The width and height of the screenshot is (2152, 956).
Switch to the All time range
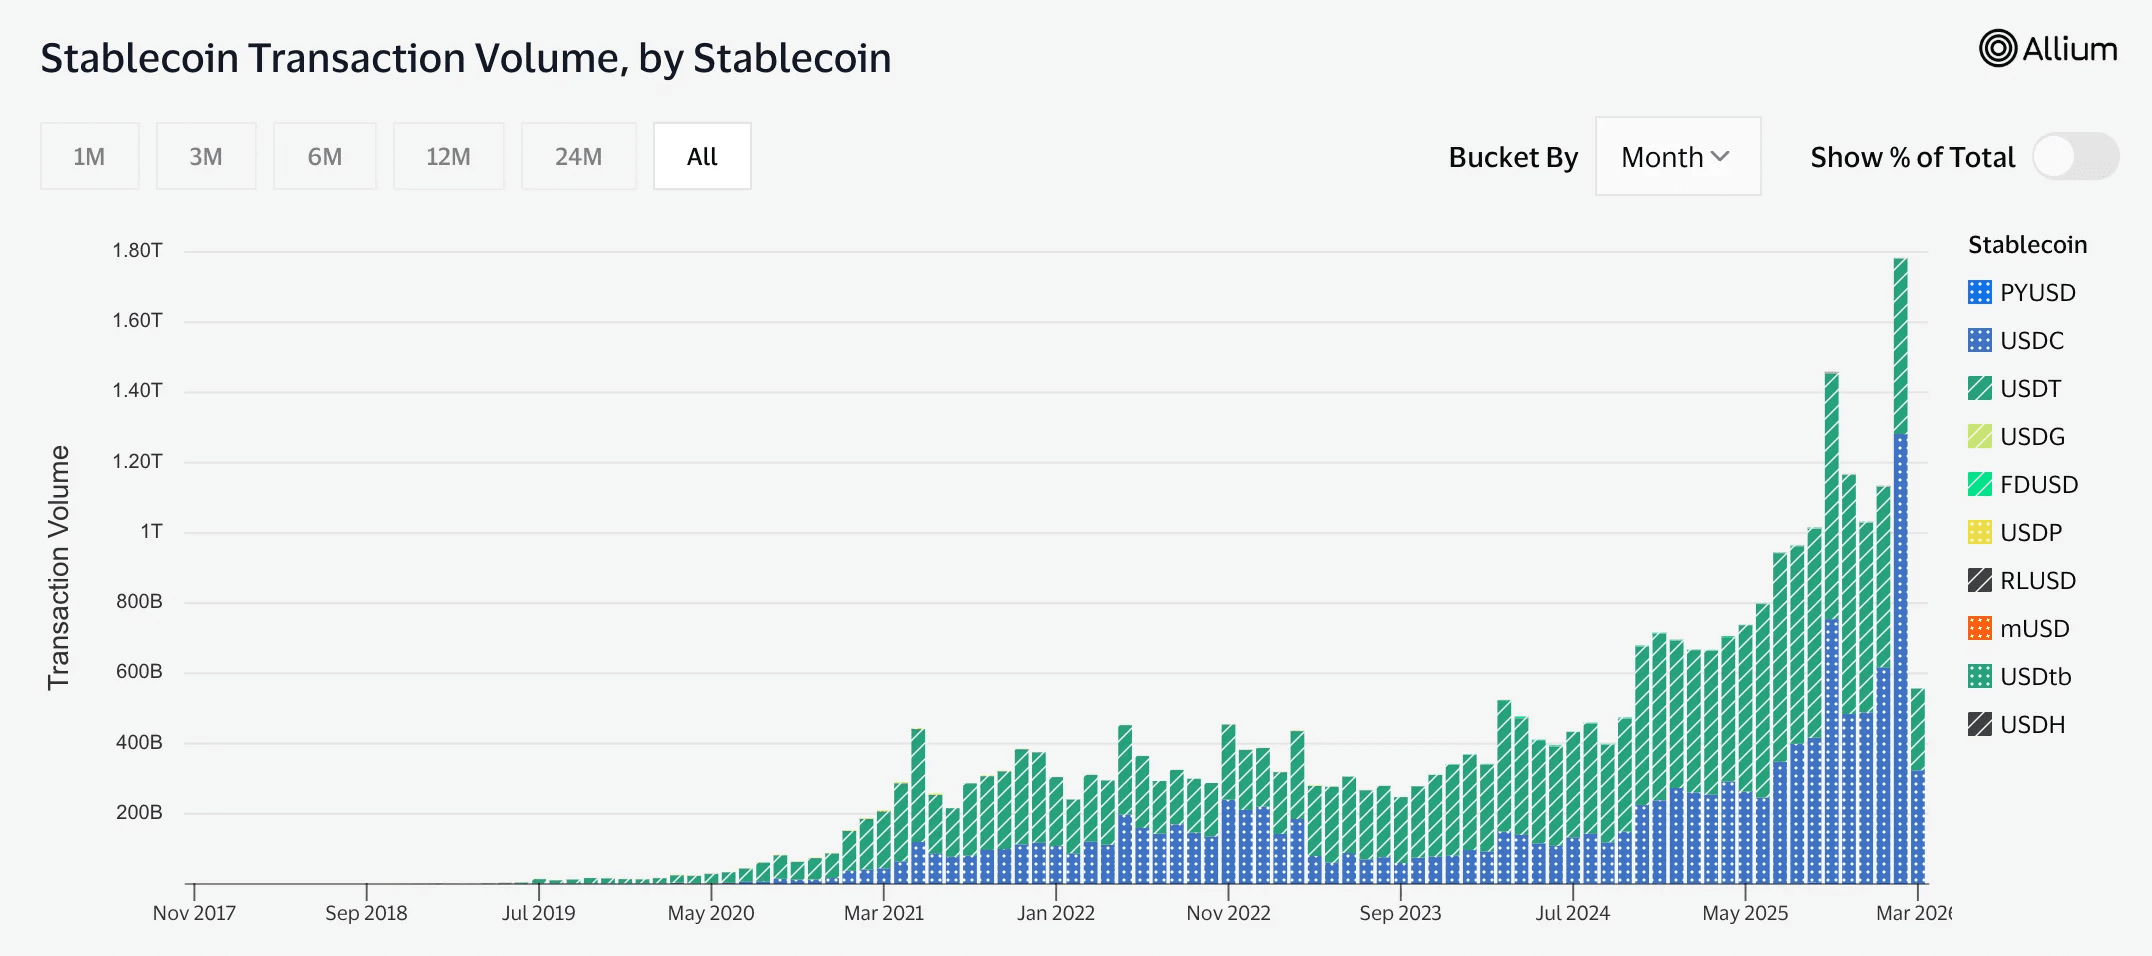pyautogui.click(x=702, y=157)
